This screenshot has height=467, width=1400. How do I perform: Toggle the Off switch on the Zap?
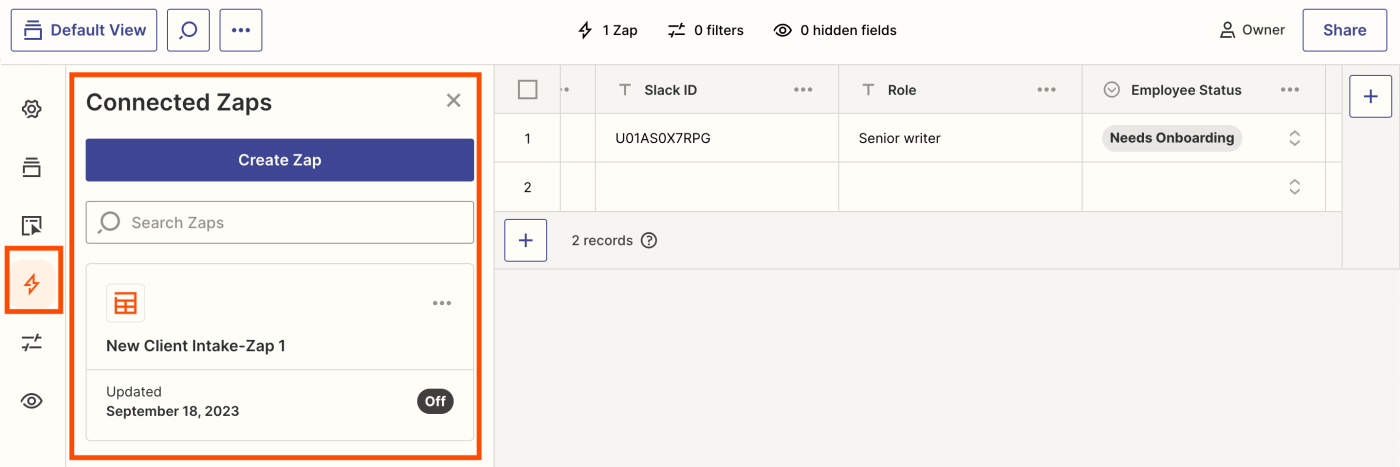435,401
